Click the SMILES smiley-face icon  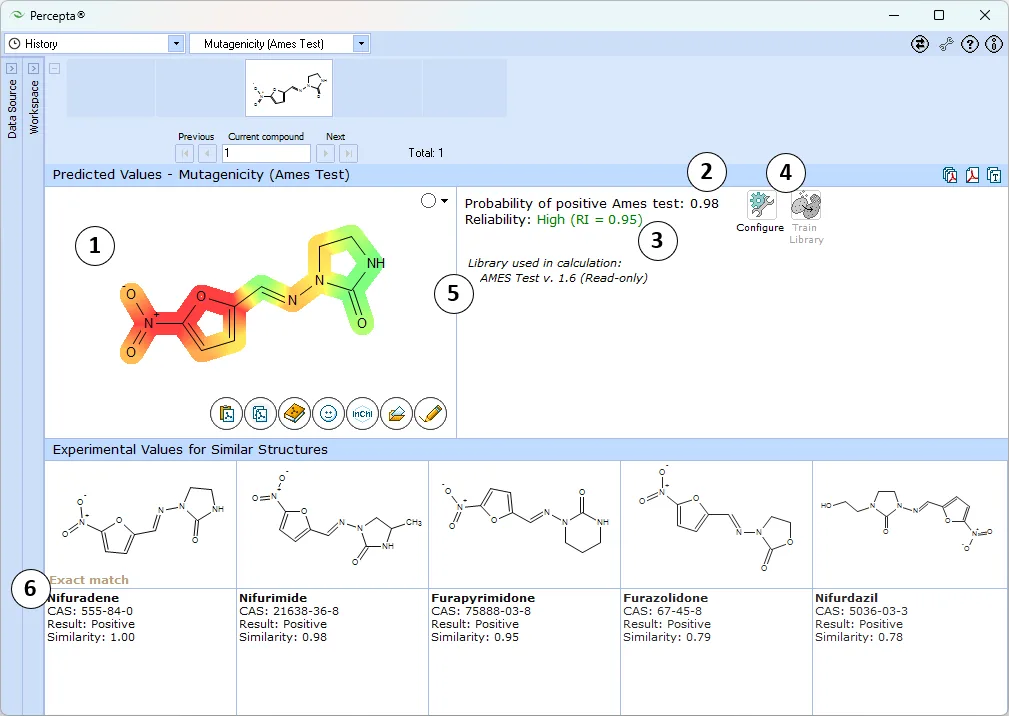[x=328, y=414]
